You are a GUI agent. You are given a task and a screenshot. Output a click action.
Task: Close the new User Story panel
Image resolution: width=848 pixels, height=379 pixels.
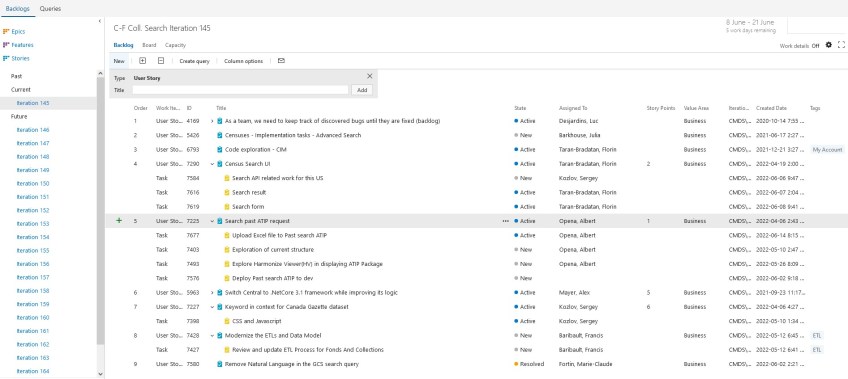click(370, 76)
